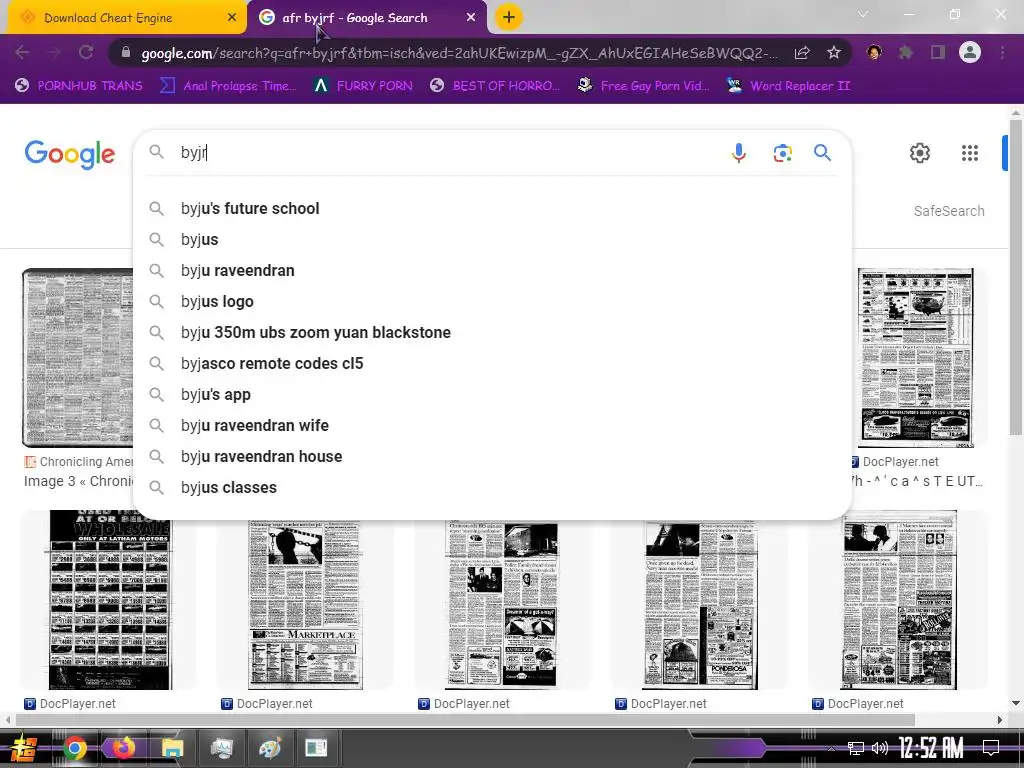The width and height of the screenshot is (1024, 768).
Task: Click the Google logo
Action: coord(70,154)
